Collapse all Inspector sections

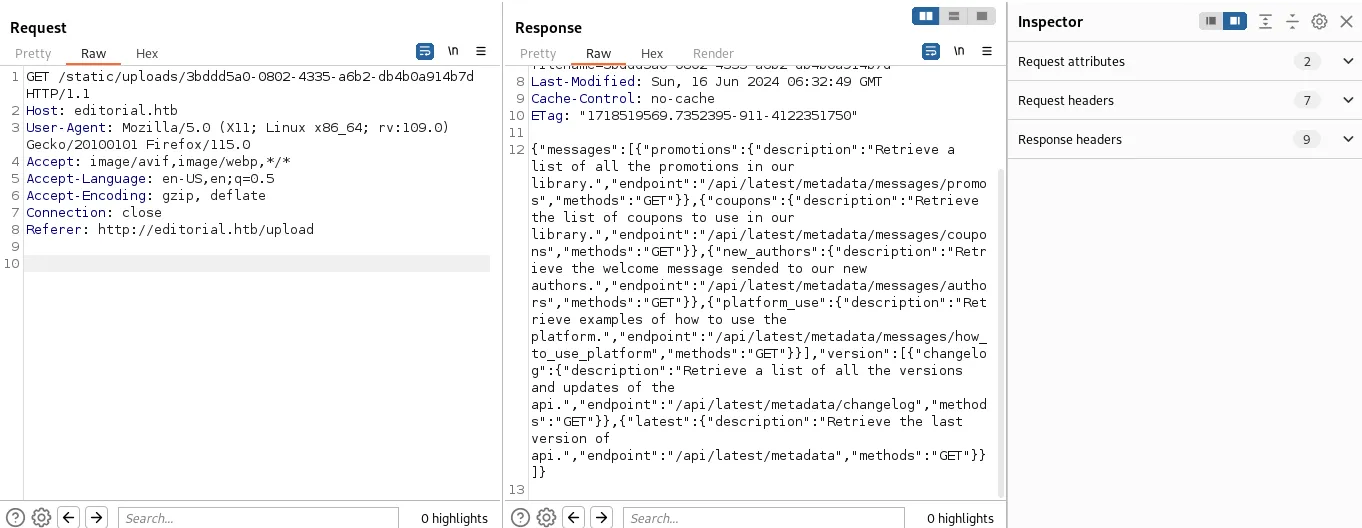1292,21
